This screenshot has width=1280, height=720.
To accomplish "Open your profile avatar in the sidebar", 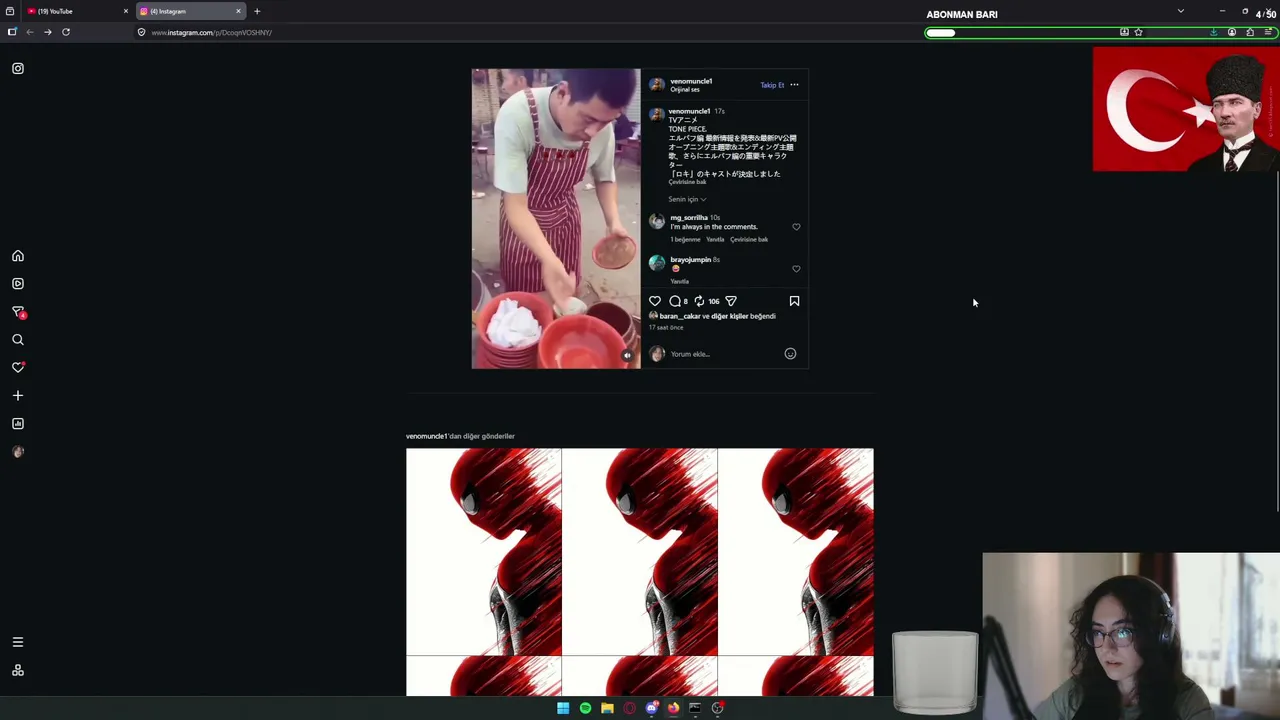I will pyautogui.click(x=17, y=452).
